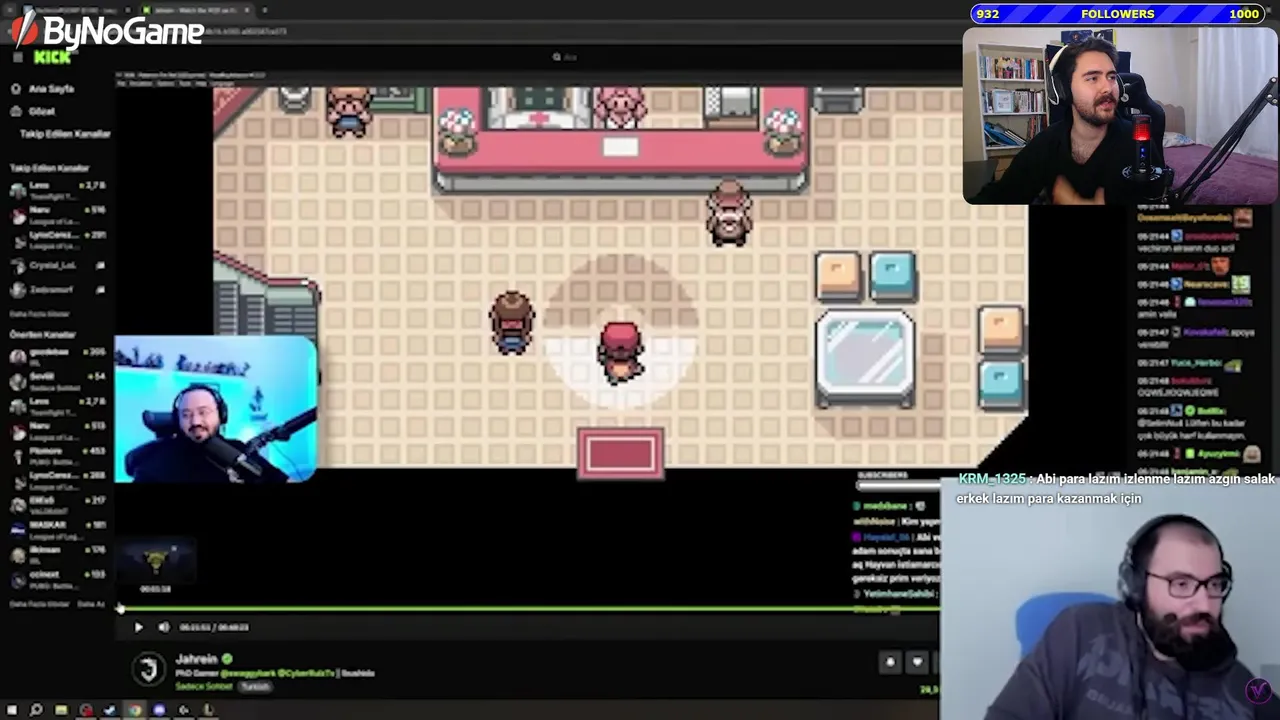Open the Naru followed channel with 516 viewers
The image size is (1280, 720).
57,214
